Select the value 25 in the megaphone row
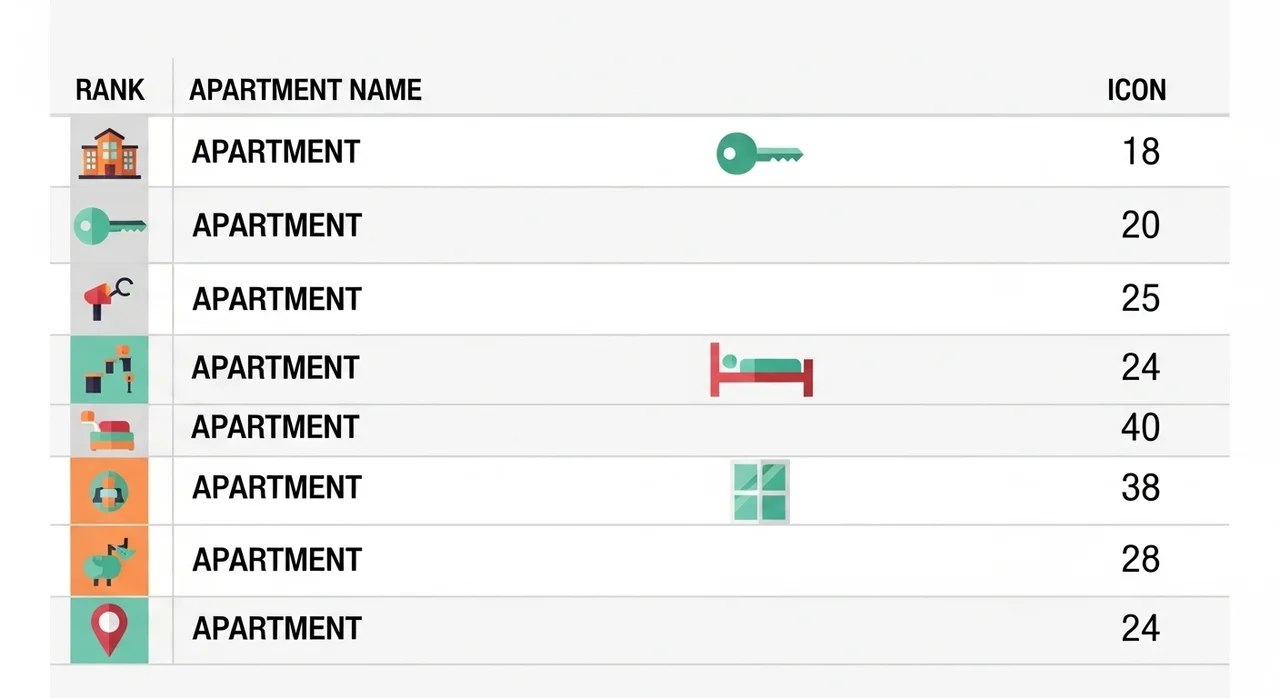1280x698 pixels. pyautogui.click(x=1140, y=298)
